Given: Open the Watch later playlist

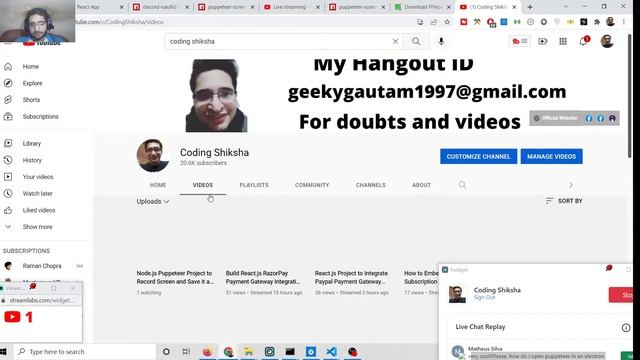Looking at the screenshot, I should pyautogui.click(x=37, y=193).
